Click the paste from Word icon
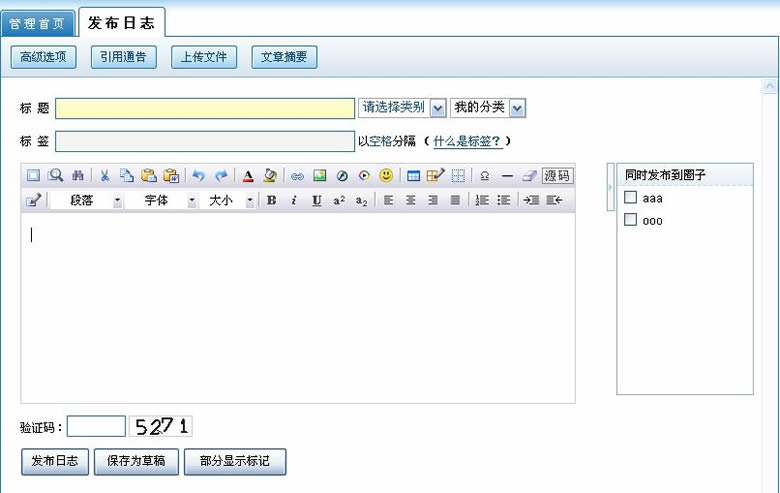The width and height of the screenshot is (780, 493). [x=171, y=176]
